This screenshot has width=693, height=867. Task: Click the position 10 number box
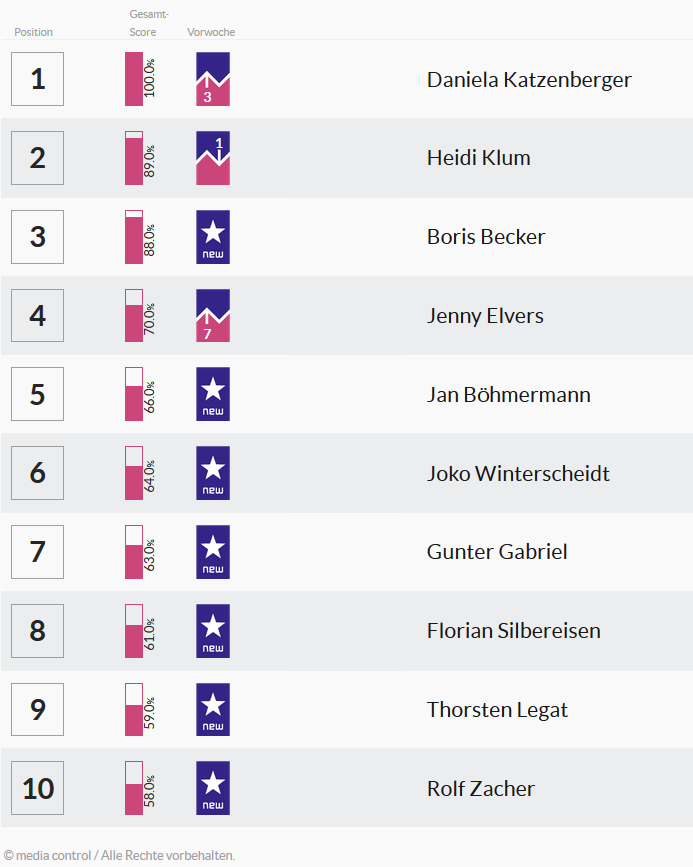coord(38,788)
